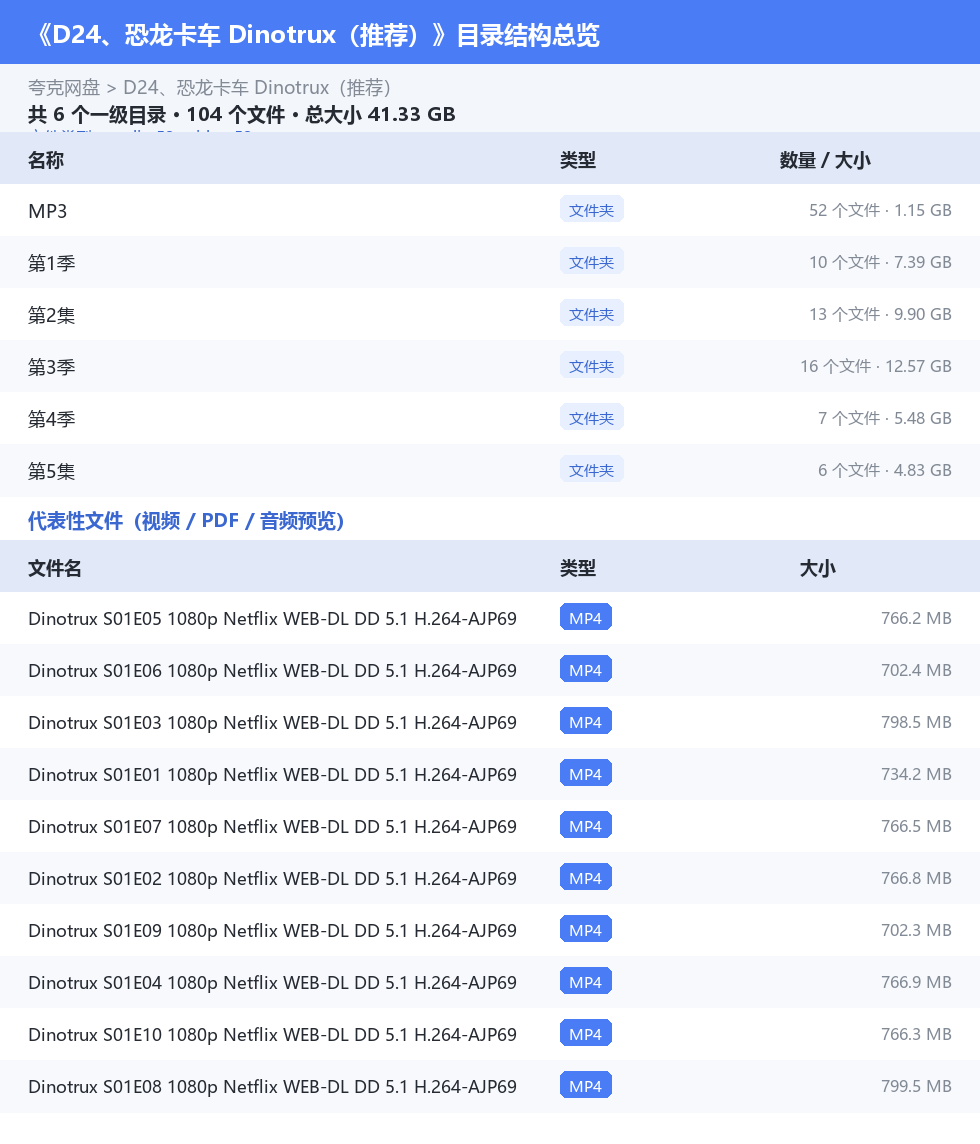Open the 第1季 folder
Viewport: 980px width, 1144px height.
[x=490, y=263]
